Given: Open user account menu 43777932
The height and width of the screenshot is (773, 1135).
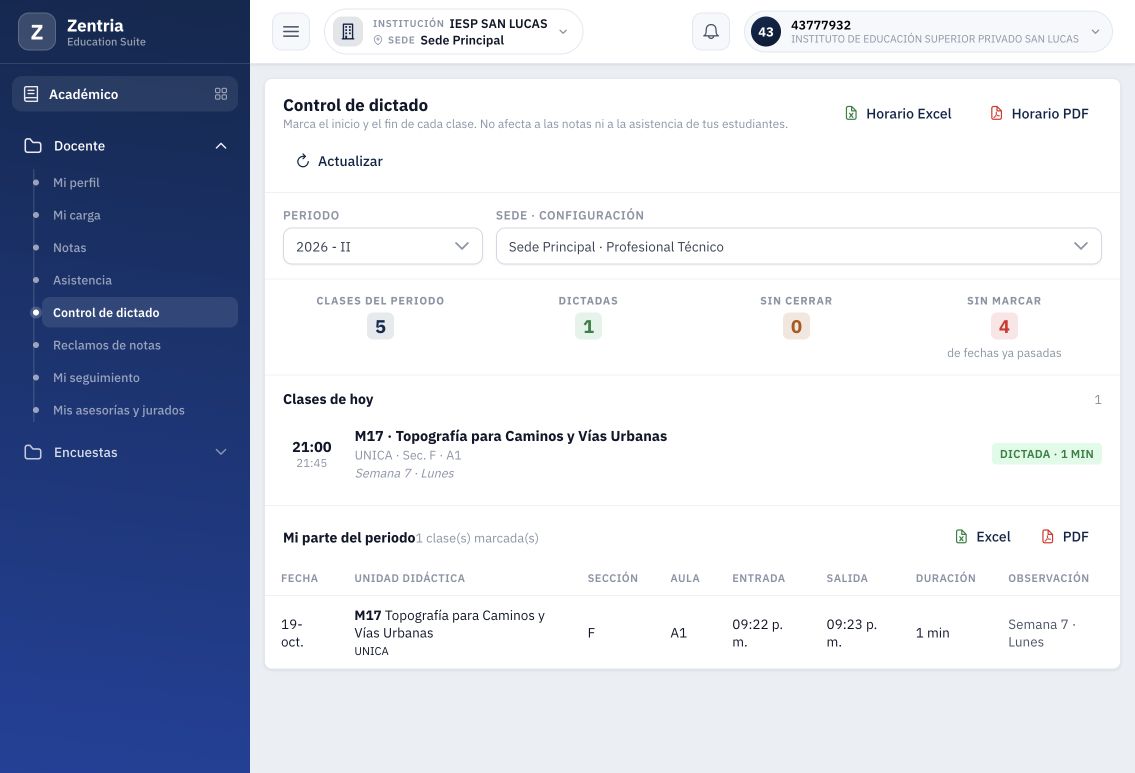Looking at the screenshot, I should click(x=928, y=32).
